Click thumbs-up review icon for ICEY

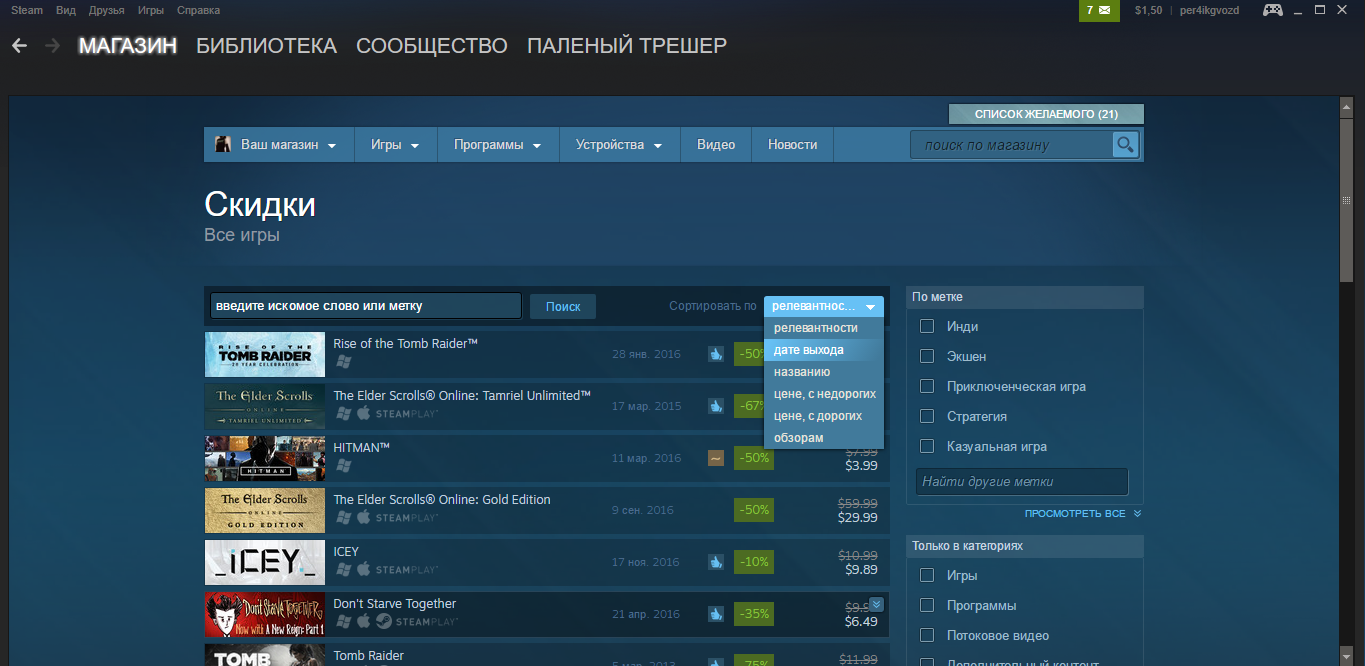716,562
